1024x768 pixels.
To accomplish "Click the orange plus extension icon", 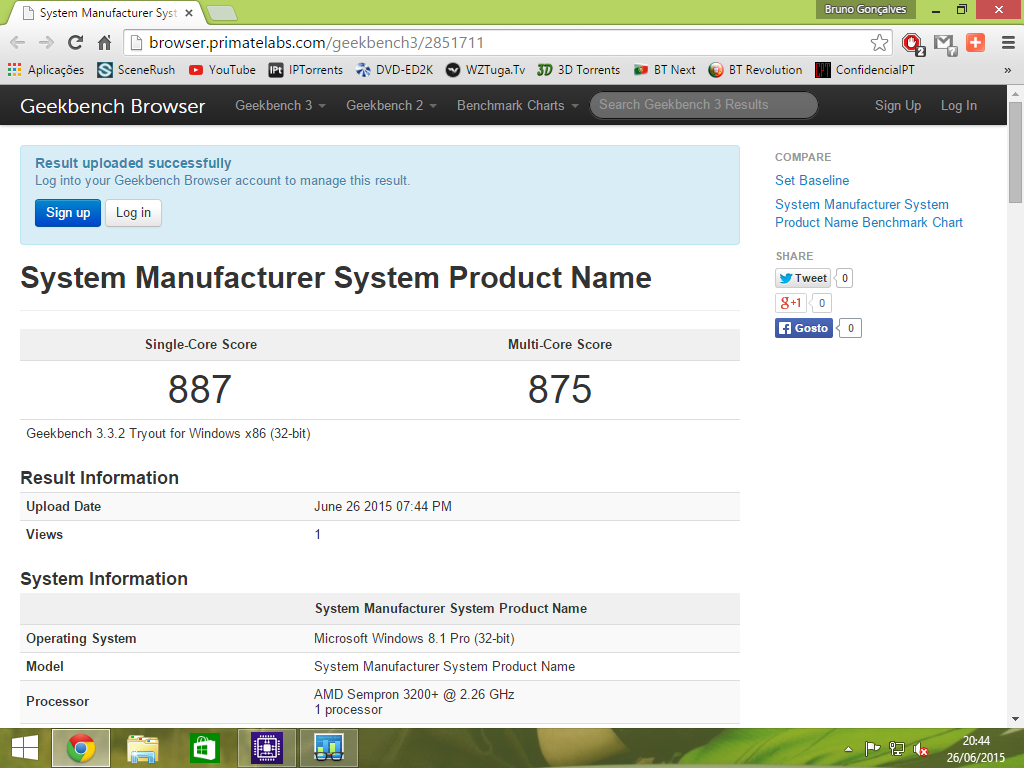I will point(976,42).
